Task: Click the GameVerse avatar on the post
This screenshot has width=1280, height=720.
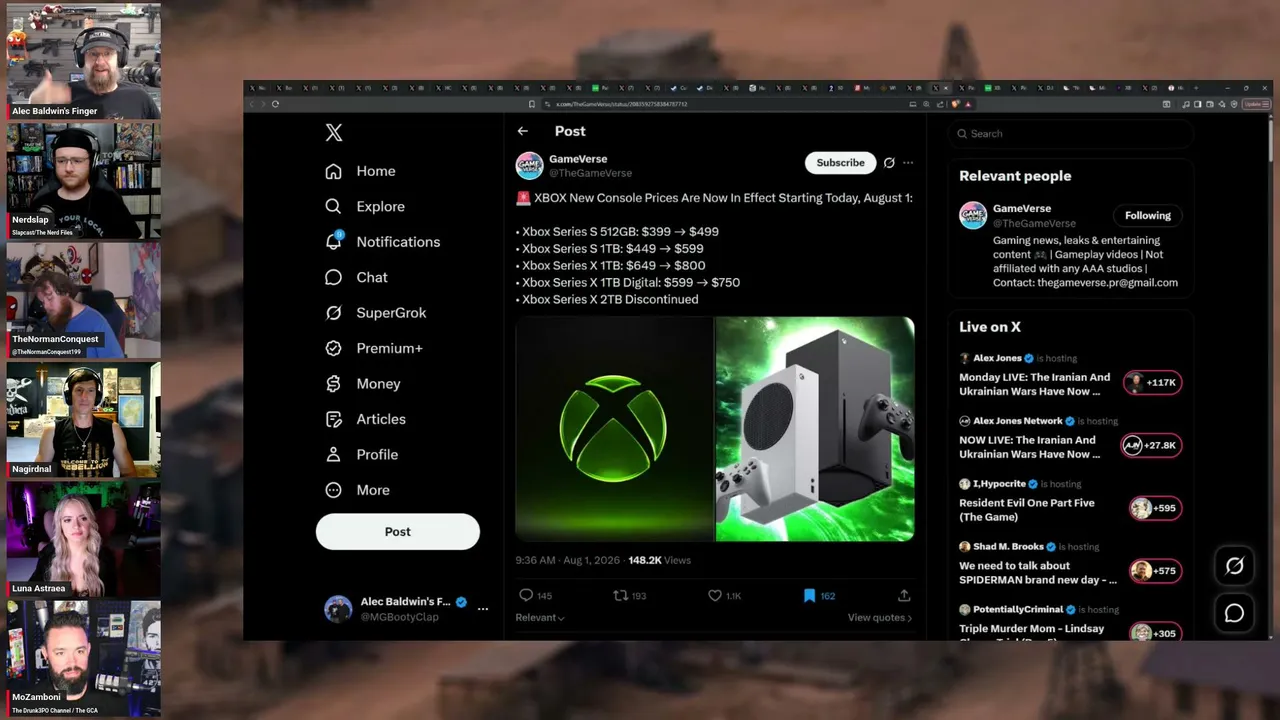Action: 529,165
